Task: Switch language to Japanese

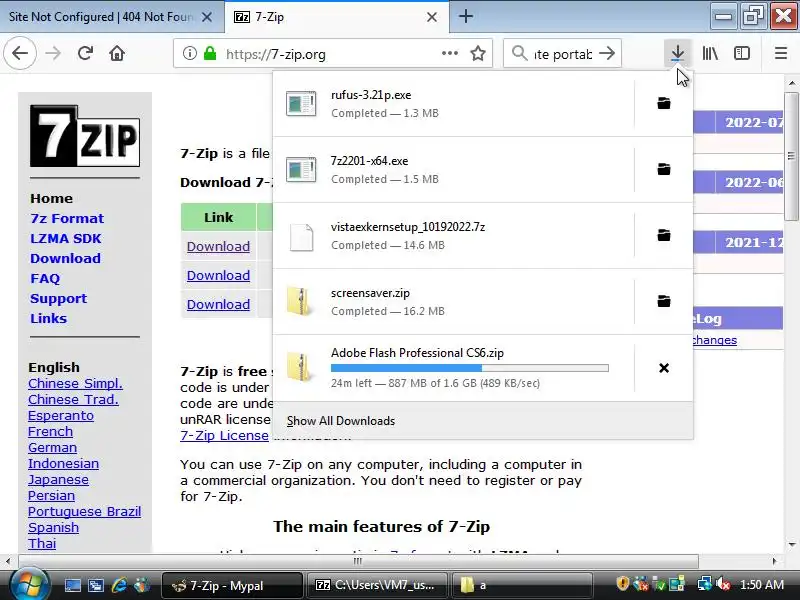Action: point(58,480)
